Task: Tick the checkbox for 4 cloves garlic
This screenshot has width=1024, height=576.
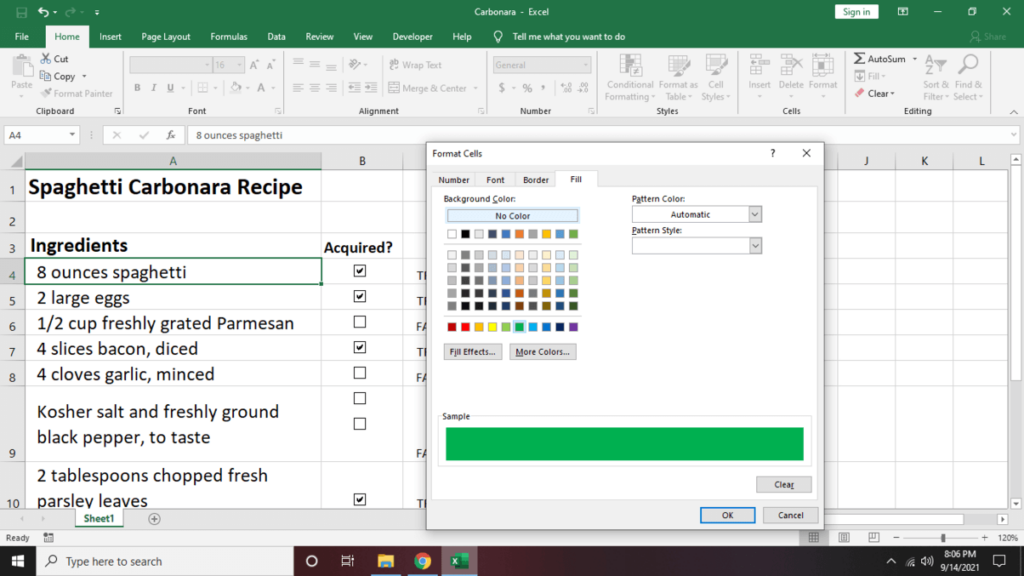Action: click(x=360, y=373)
